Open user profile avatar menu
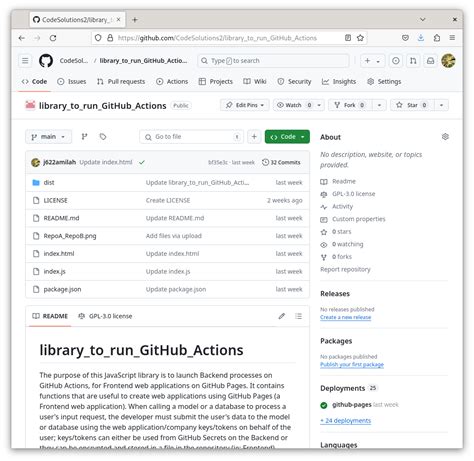This screenshot has height=461, width=474. [448, 61]
